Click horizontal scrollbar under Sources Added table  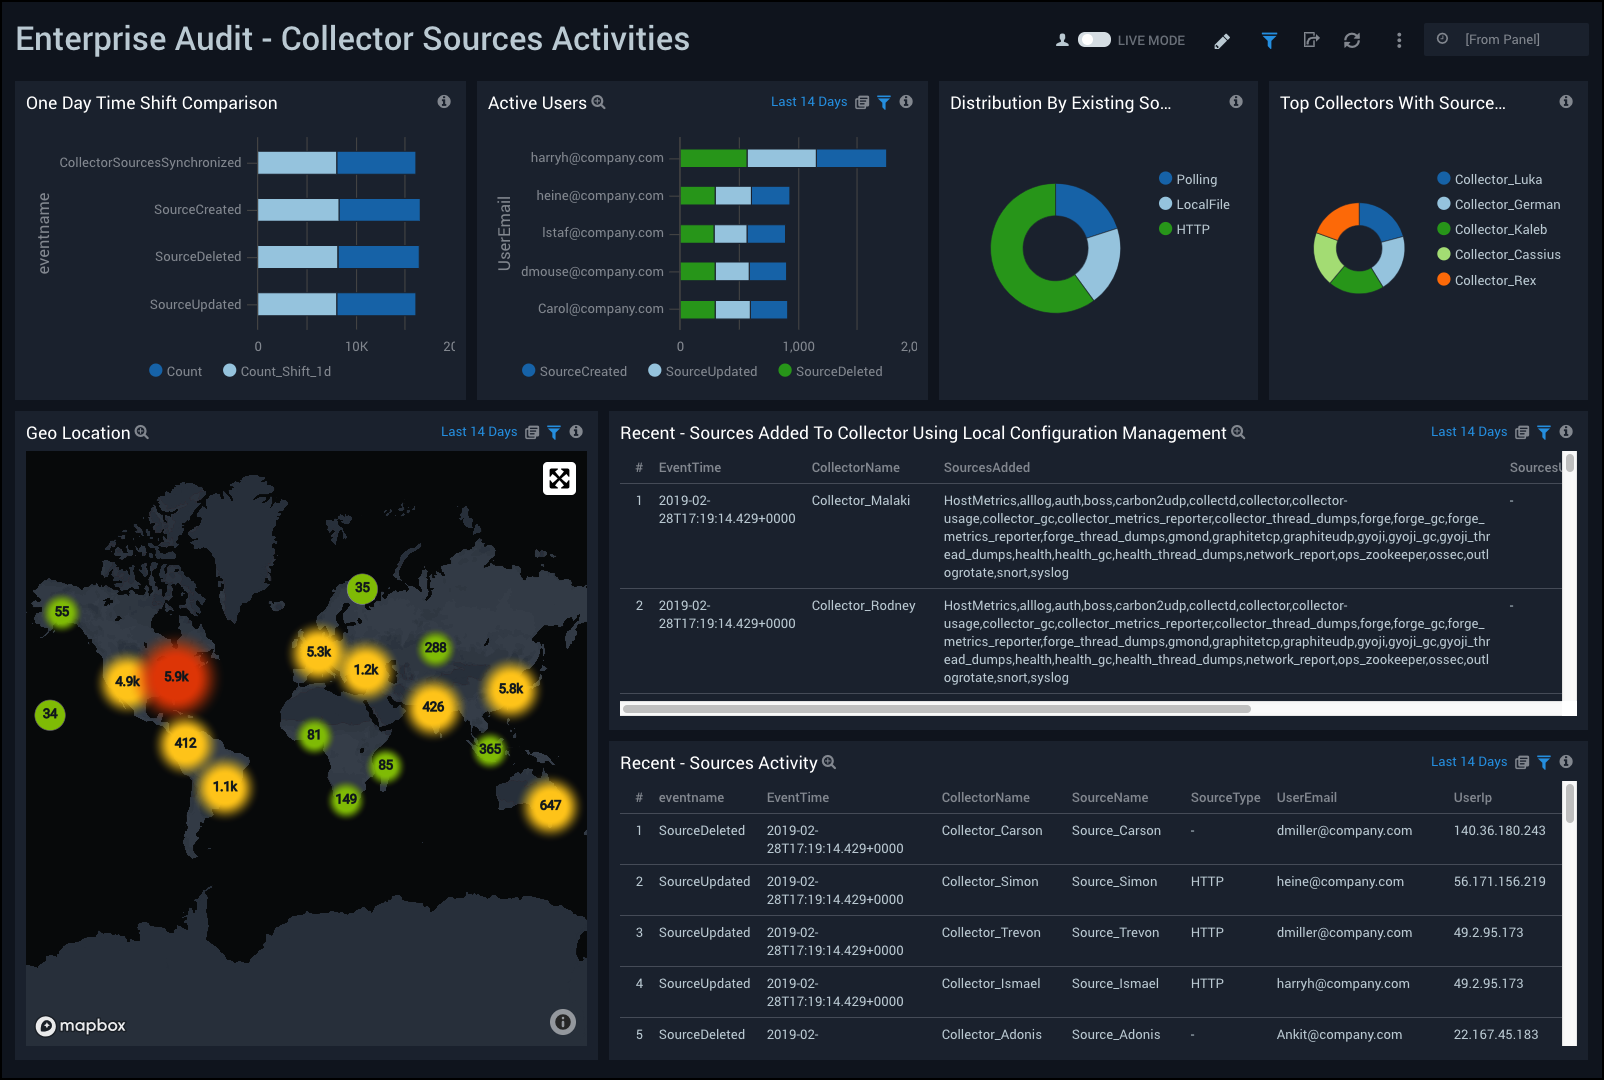click(x=936, y=709)
